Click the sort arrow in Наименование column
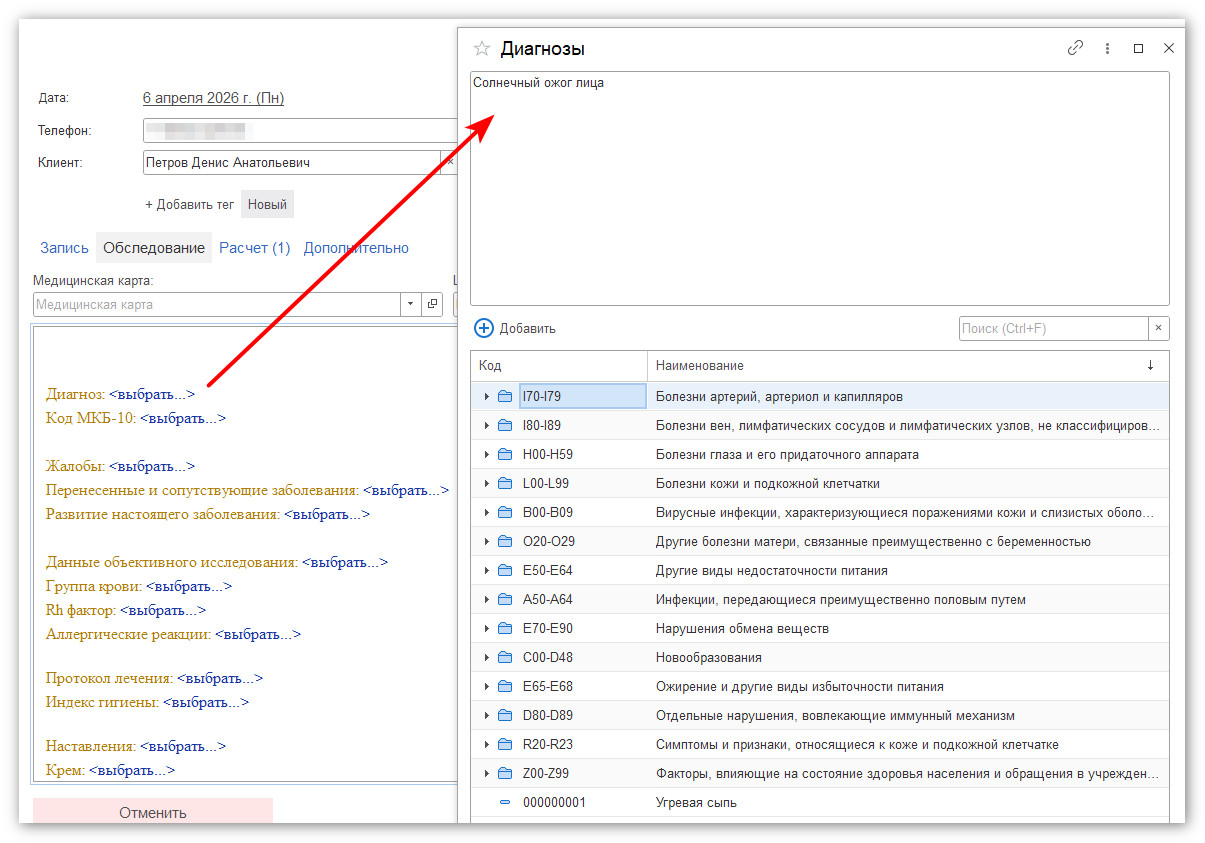Screen dimensions: 1205x843 pos(1150,366)
